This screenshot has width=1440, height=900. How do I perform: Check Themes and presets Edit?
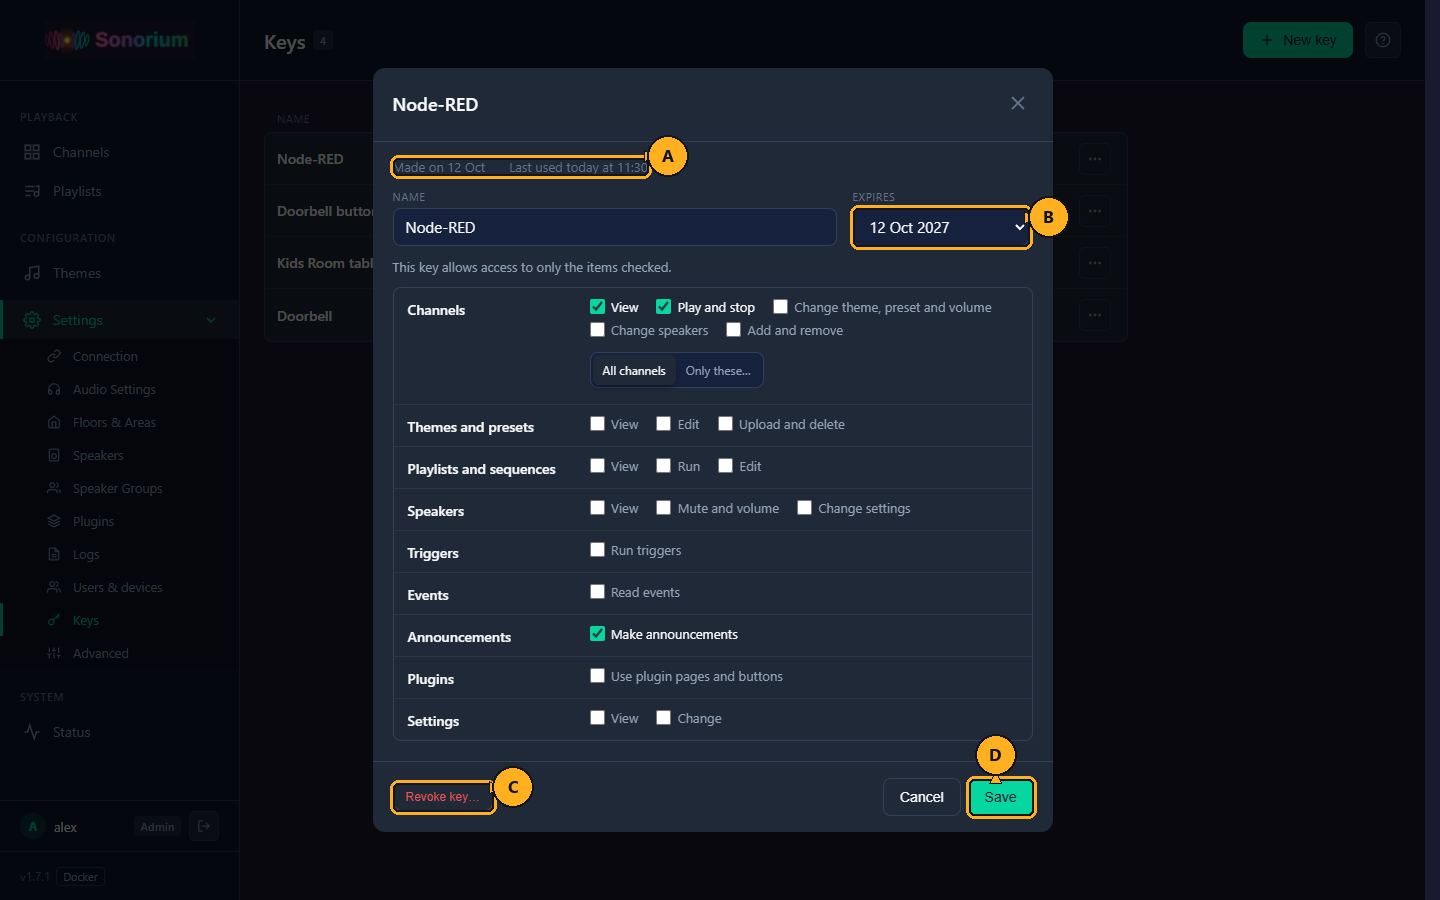pyautogui.click(x=664, y=424)
